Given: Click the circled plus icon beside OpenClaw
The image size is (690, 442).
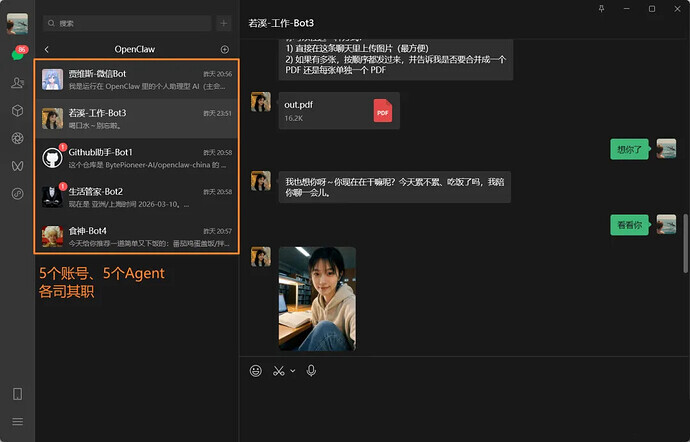Looking at the screenshot, I should [224, 49].
